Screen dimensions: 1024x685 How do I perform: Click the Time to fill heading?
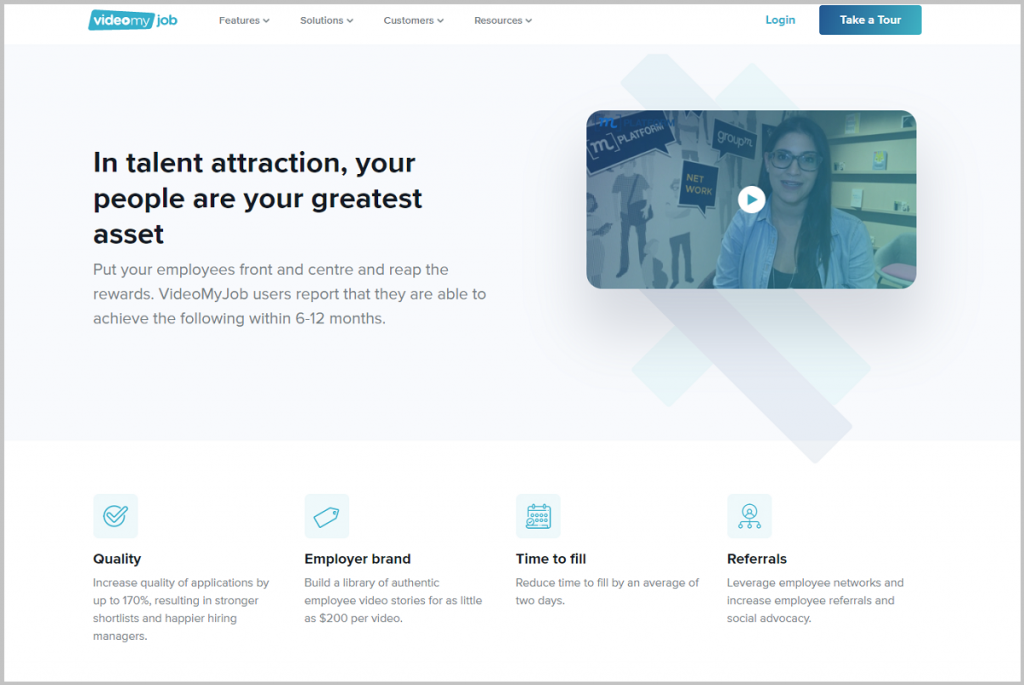pyautogui.click(x=549, y=559)
